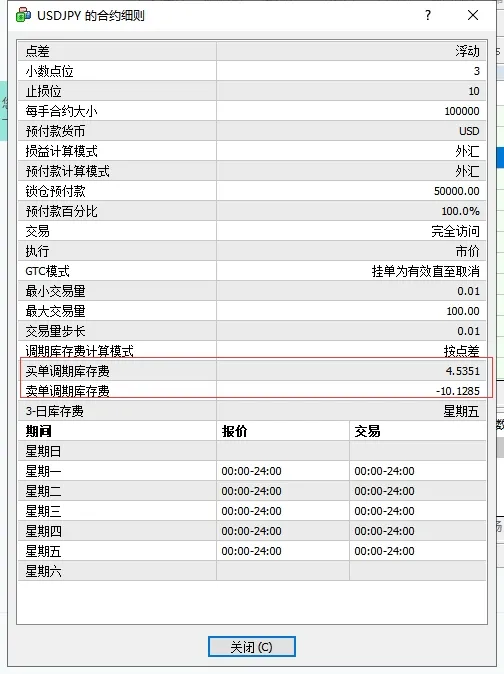Select the 交易量步长 label
This screenshot has height=674, width=504.
55,331
